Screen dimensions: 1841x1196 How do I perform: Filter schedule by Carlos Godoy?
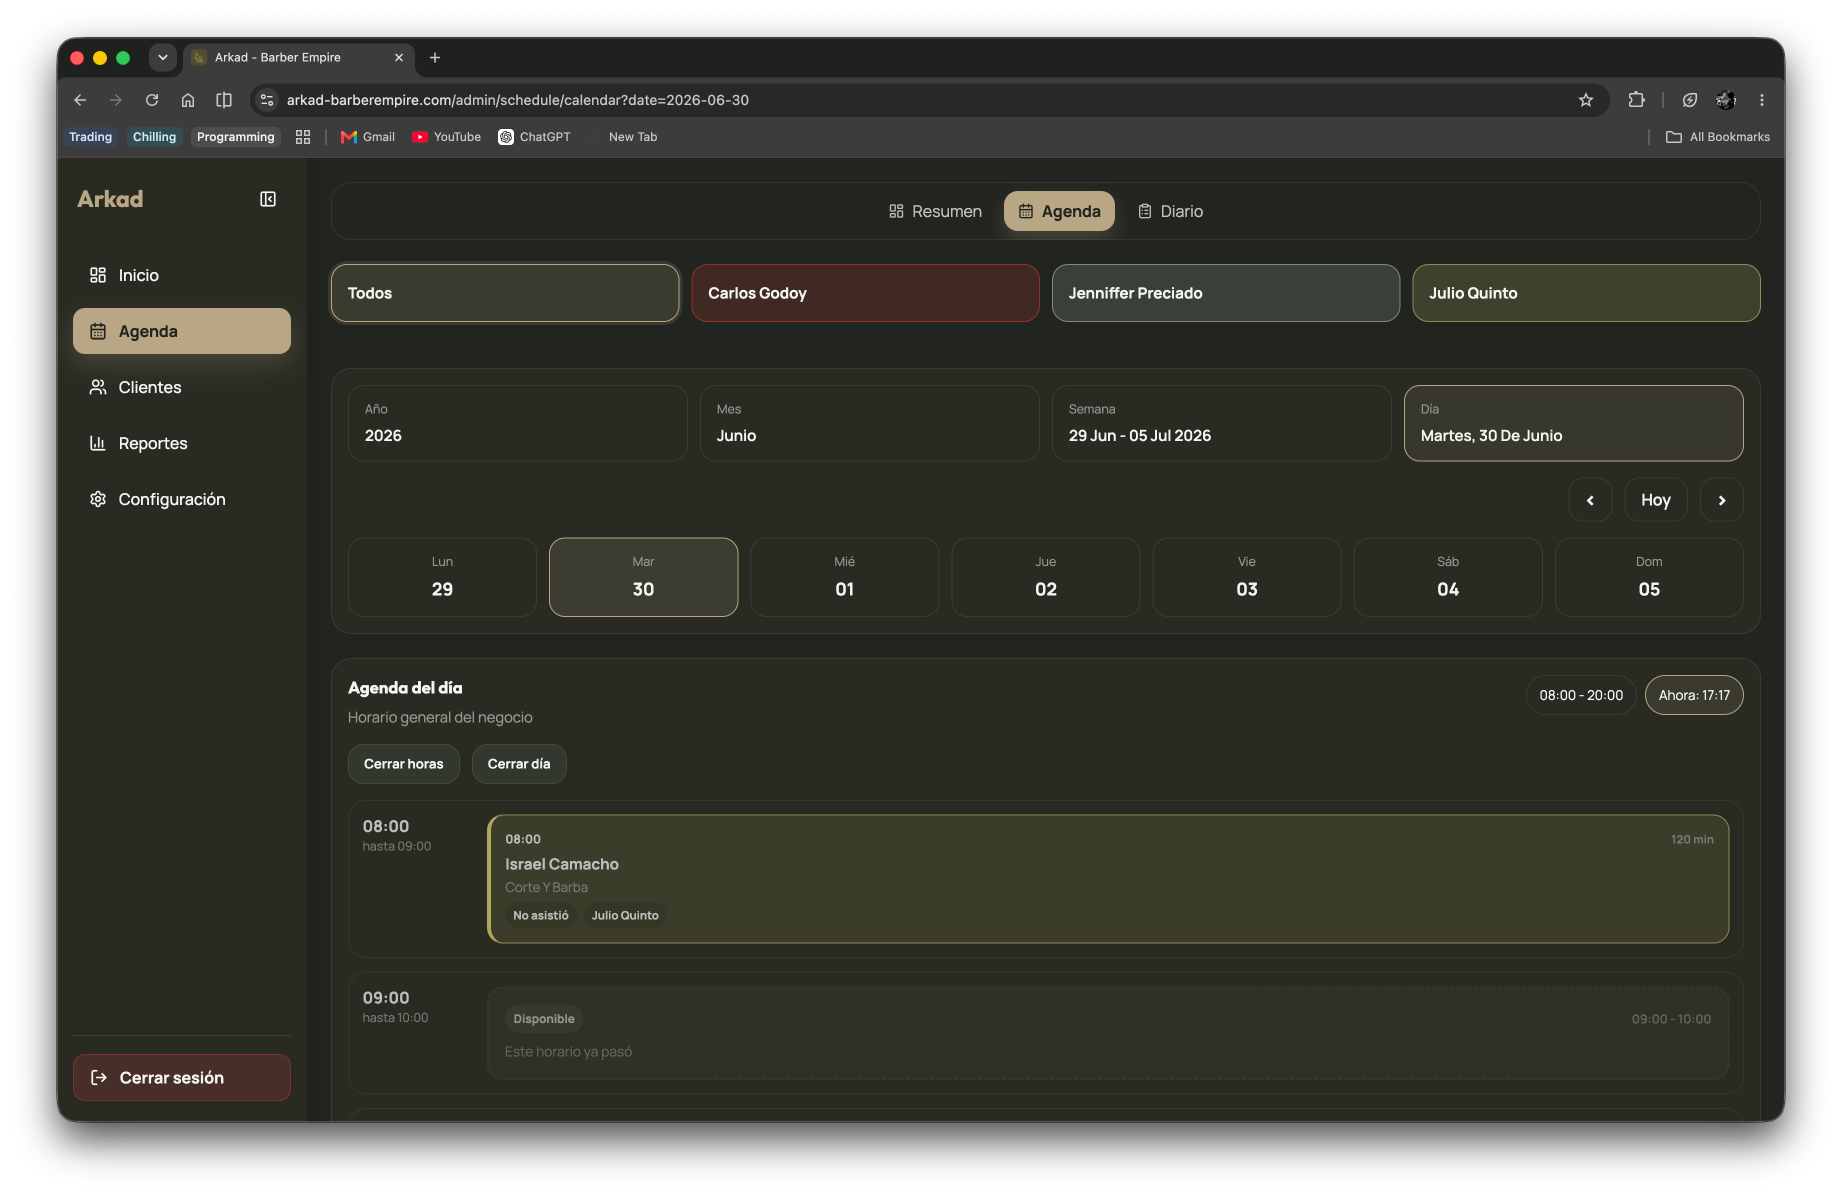click(x=865, y=293)
